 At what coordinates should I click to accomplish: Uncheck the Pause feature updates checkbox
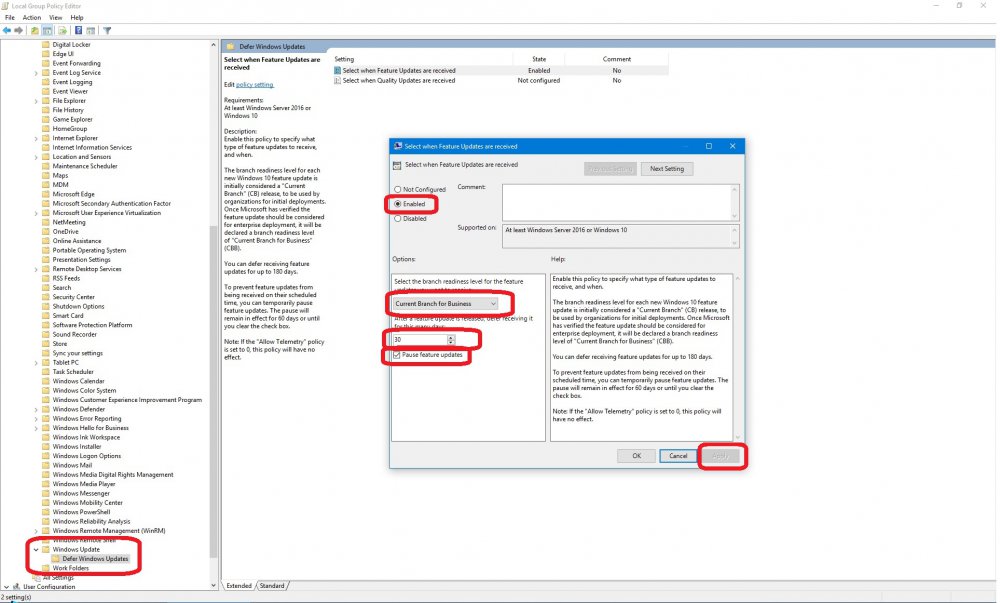(x=398, y=355)
